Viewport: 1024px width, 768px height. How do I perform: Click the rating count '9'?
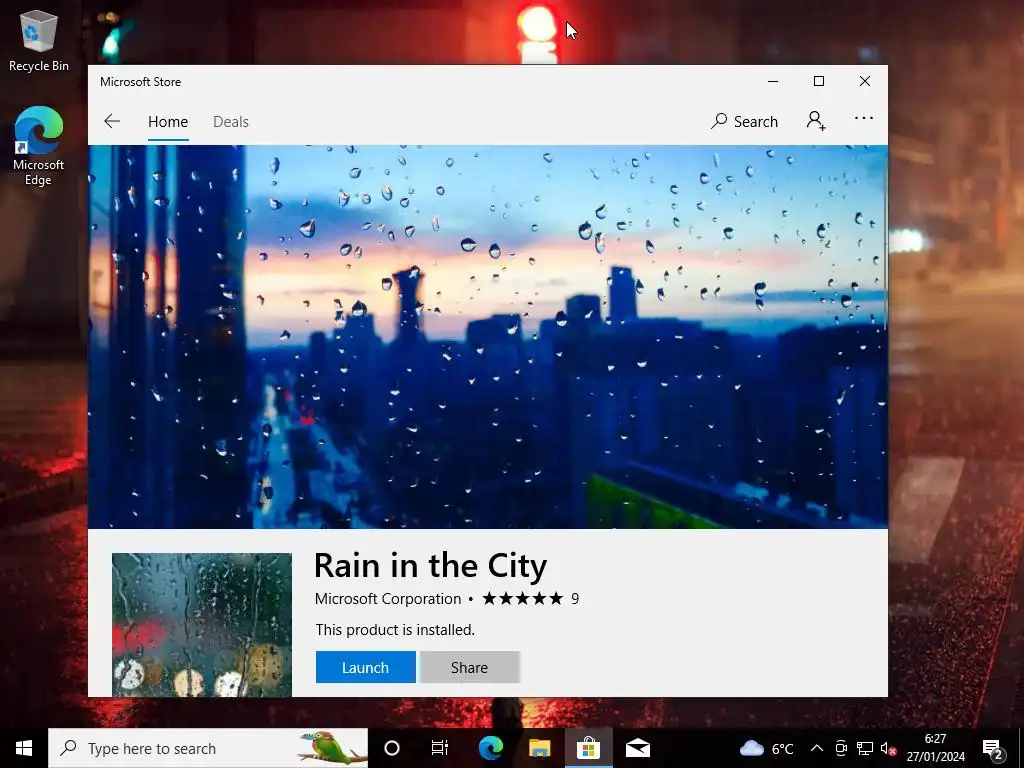(x=575, y=599)
